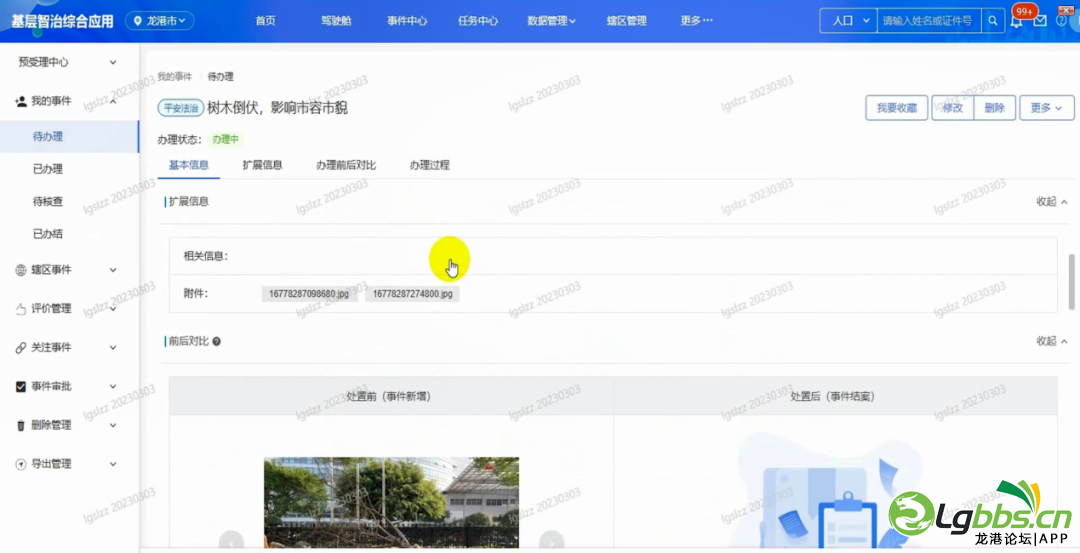
Task: Click the location pin icon beside 龙港市
Action: (138, 21)
